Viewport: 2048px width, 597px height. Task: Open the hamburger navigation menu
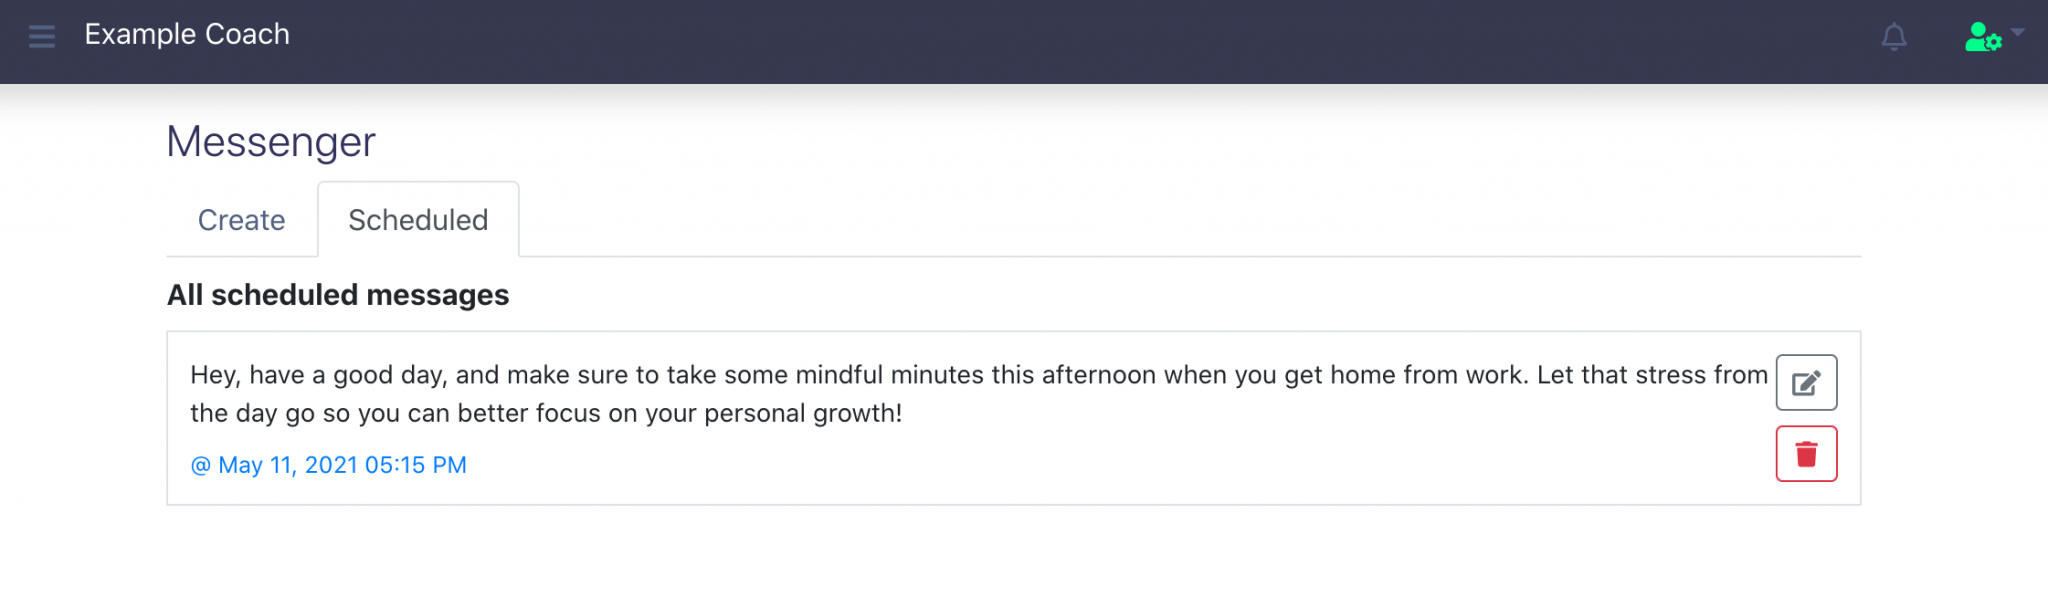coord(41,36)
